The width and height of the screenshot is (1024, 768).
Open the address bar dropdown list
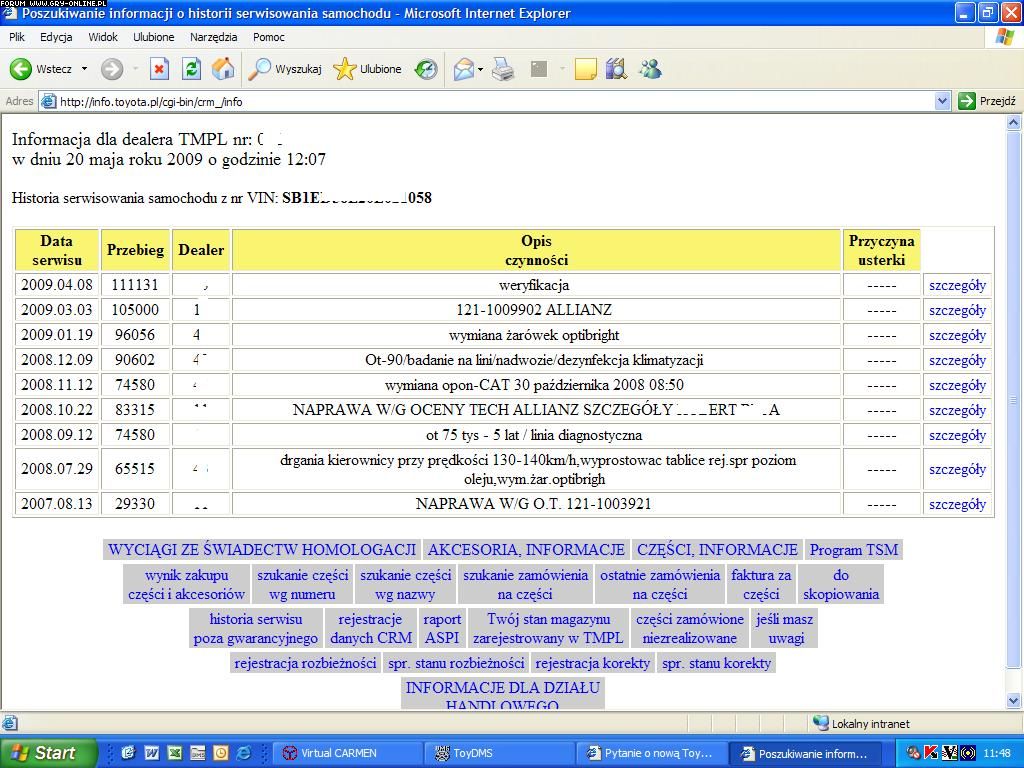pos(942,101)
